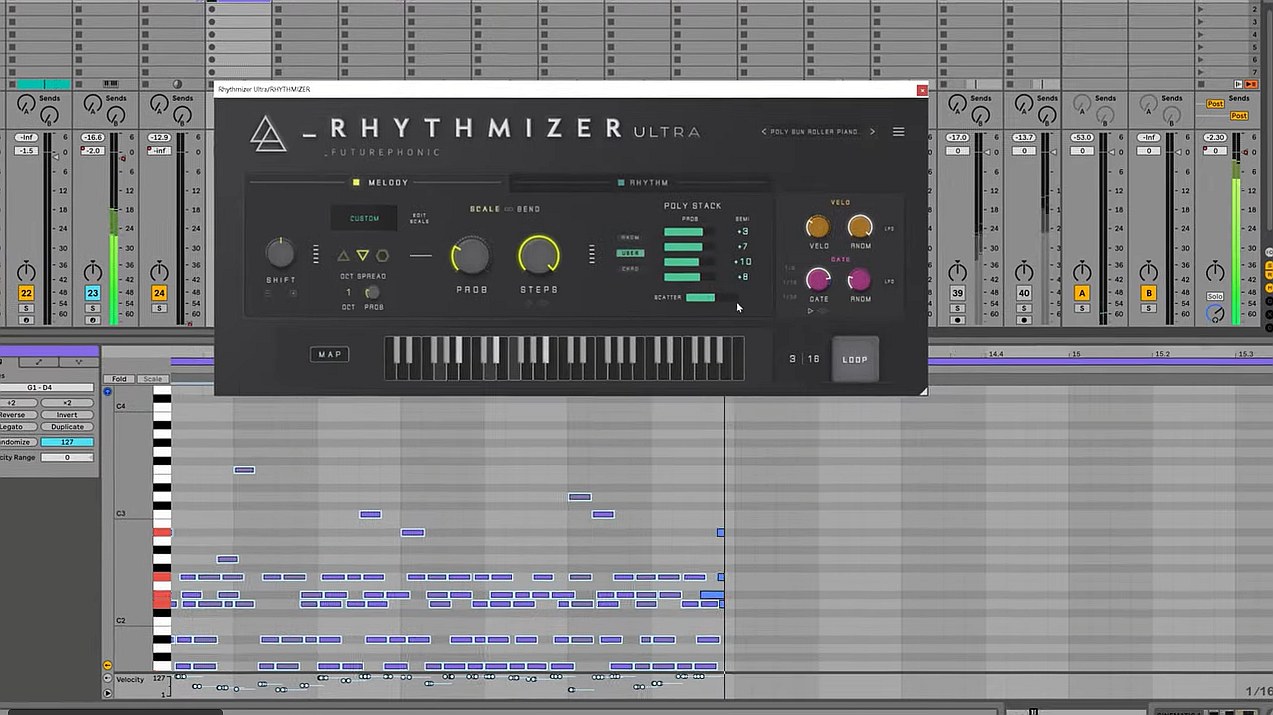The height and width of the screenshot is (715, 1273).
Task: Switch to the Melody tab
Action: (380, 183)
